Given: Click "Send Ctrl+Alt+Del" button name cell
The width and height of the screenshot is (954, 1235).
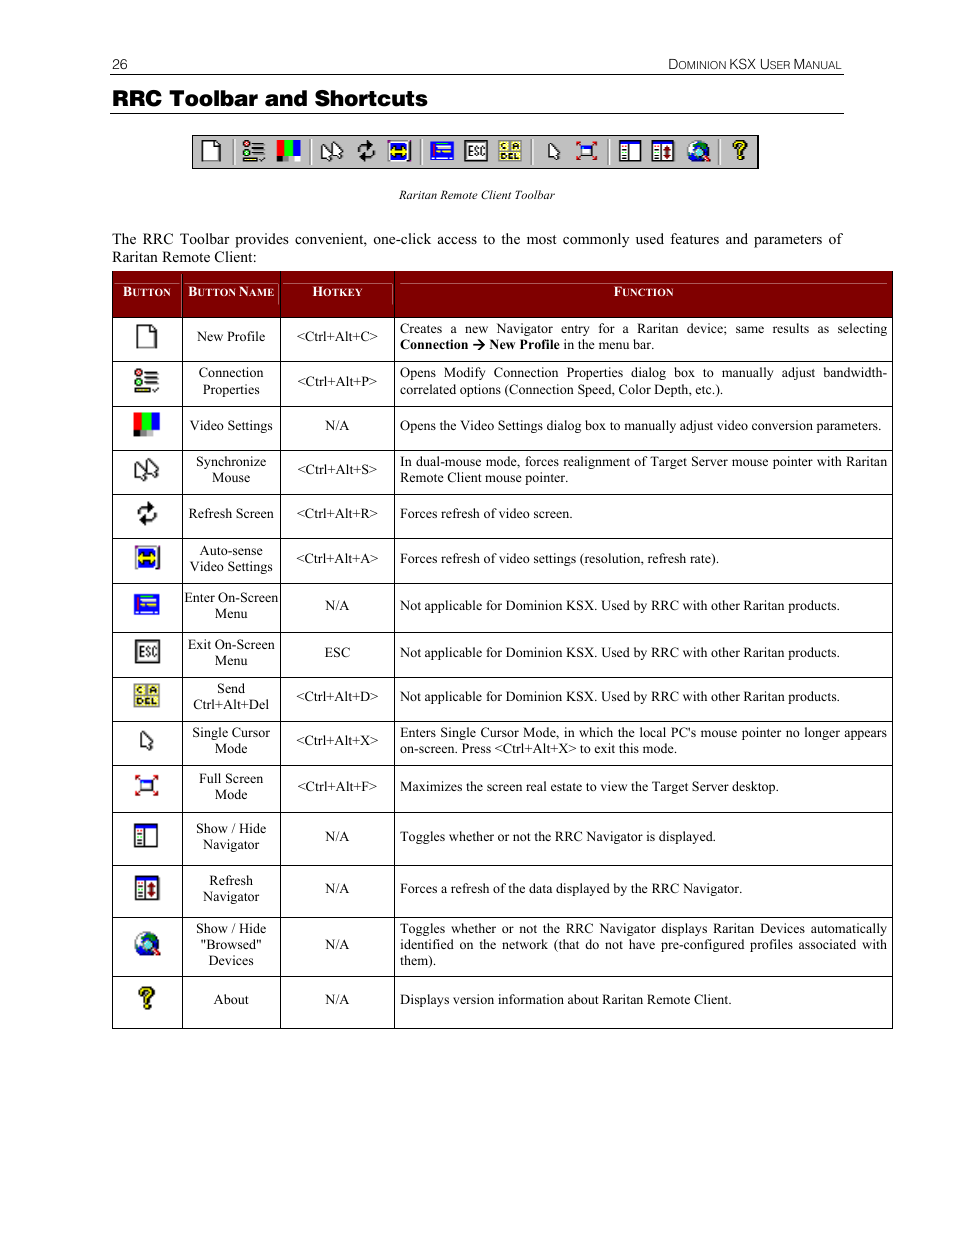Looking at the screenshot, I should coord(231,697).
